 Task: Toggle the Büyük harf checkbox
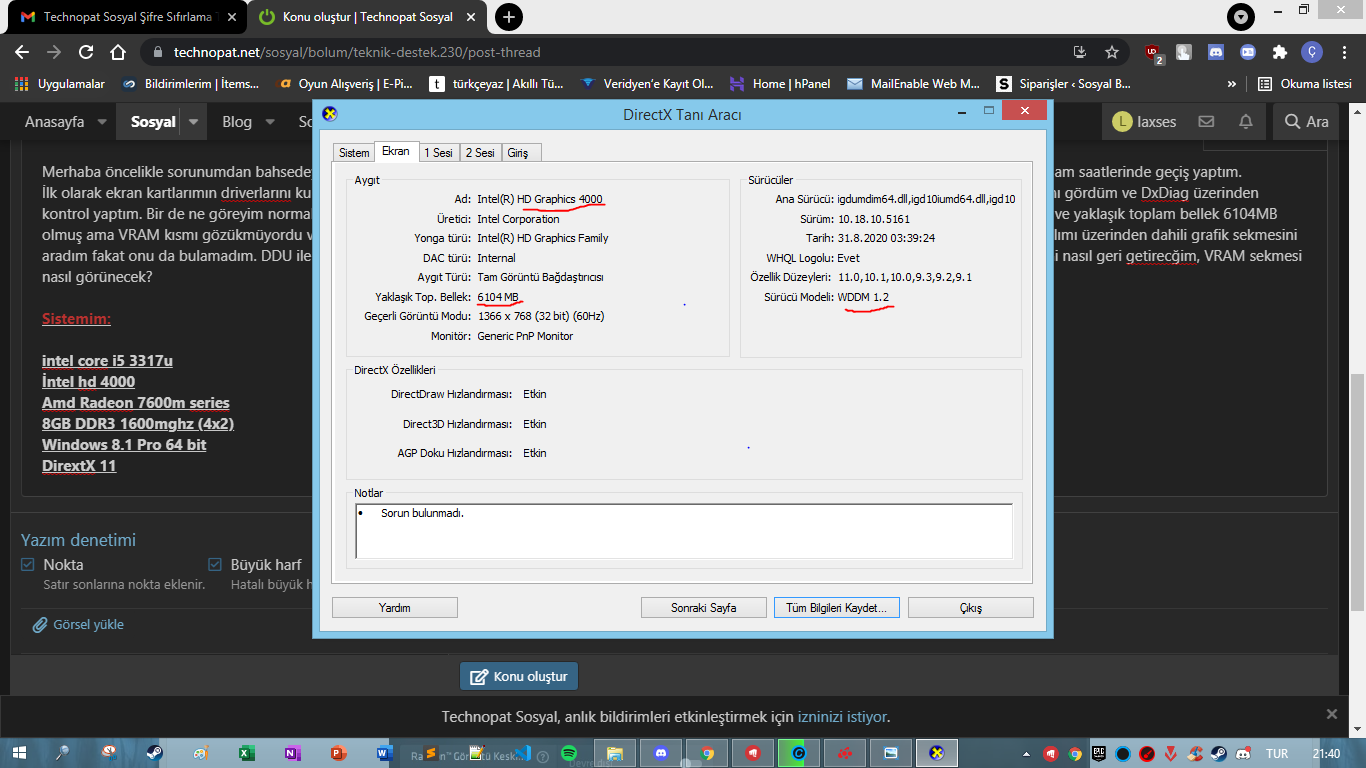click(x=215, y=565)
